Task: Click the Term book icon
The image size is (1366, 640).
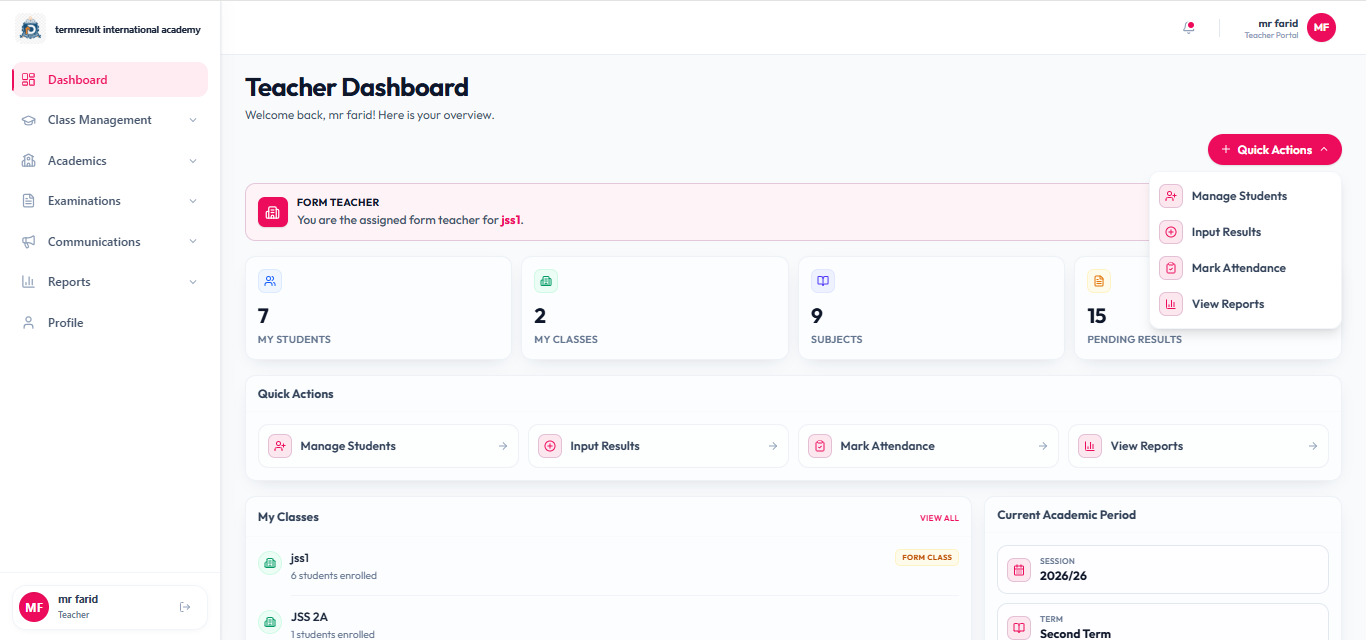Action: click(x=1019, y=627)
